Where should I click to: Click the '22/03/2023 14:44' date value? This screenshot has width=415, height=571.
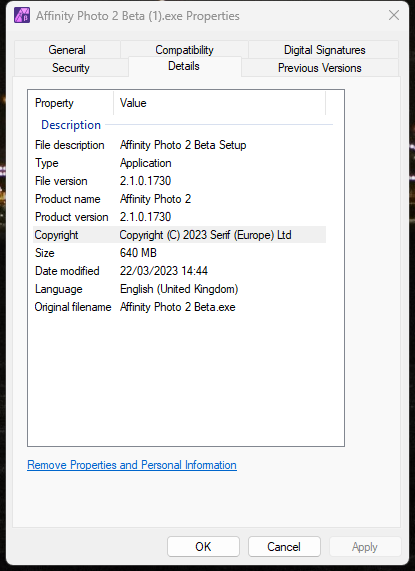[164, 271]
